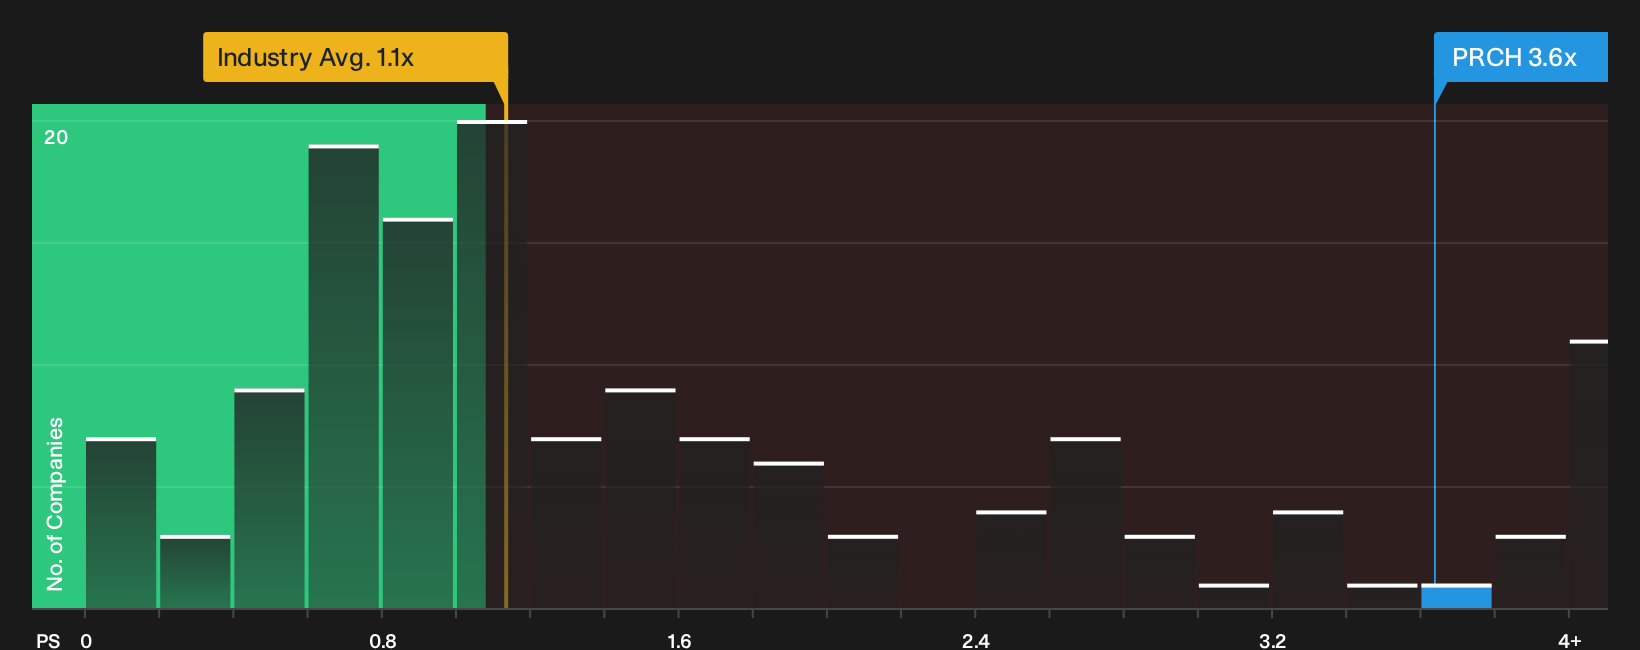This screenshot has width=1640, height=650.
Task: Click the PS axis label
Action: click(x=48, y=640)
